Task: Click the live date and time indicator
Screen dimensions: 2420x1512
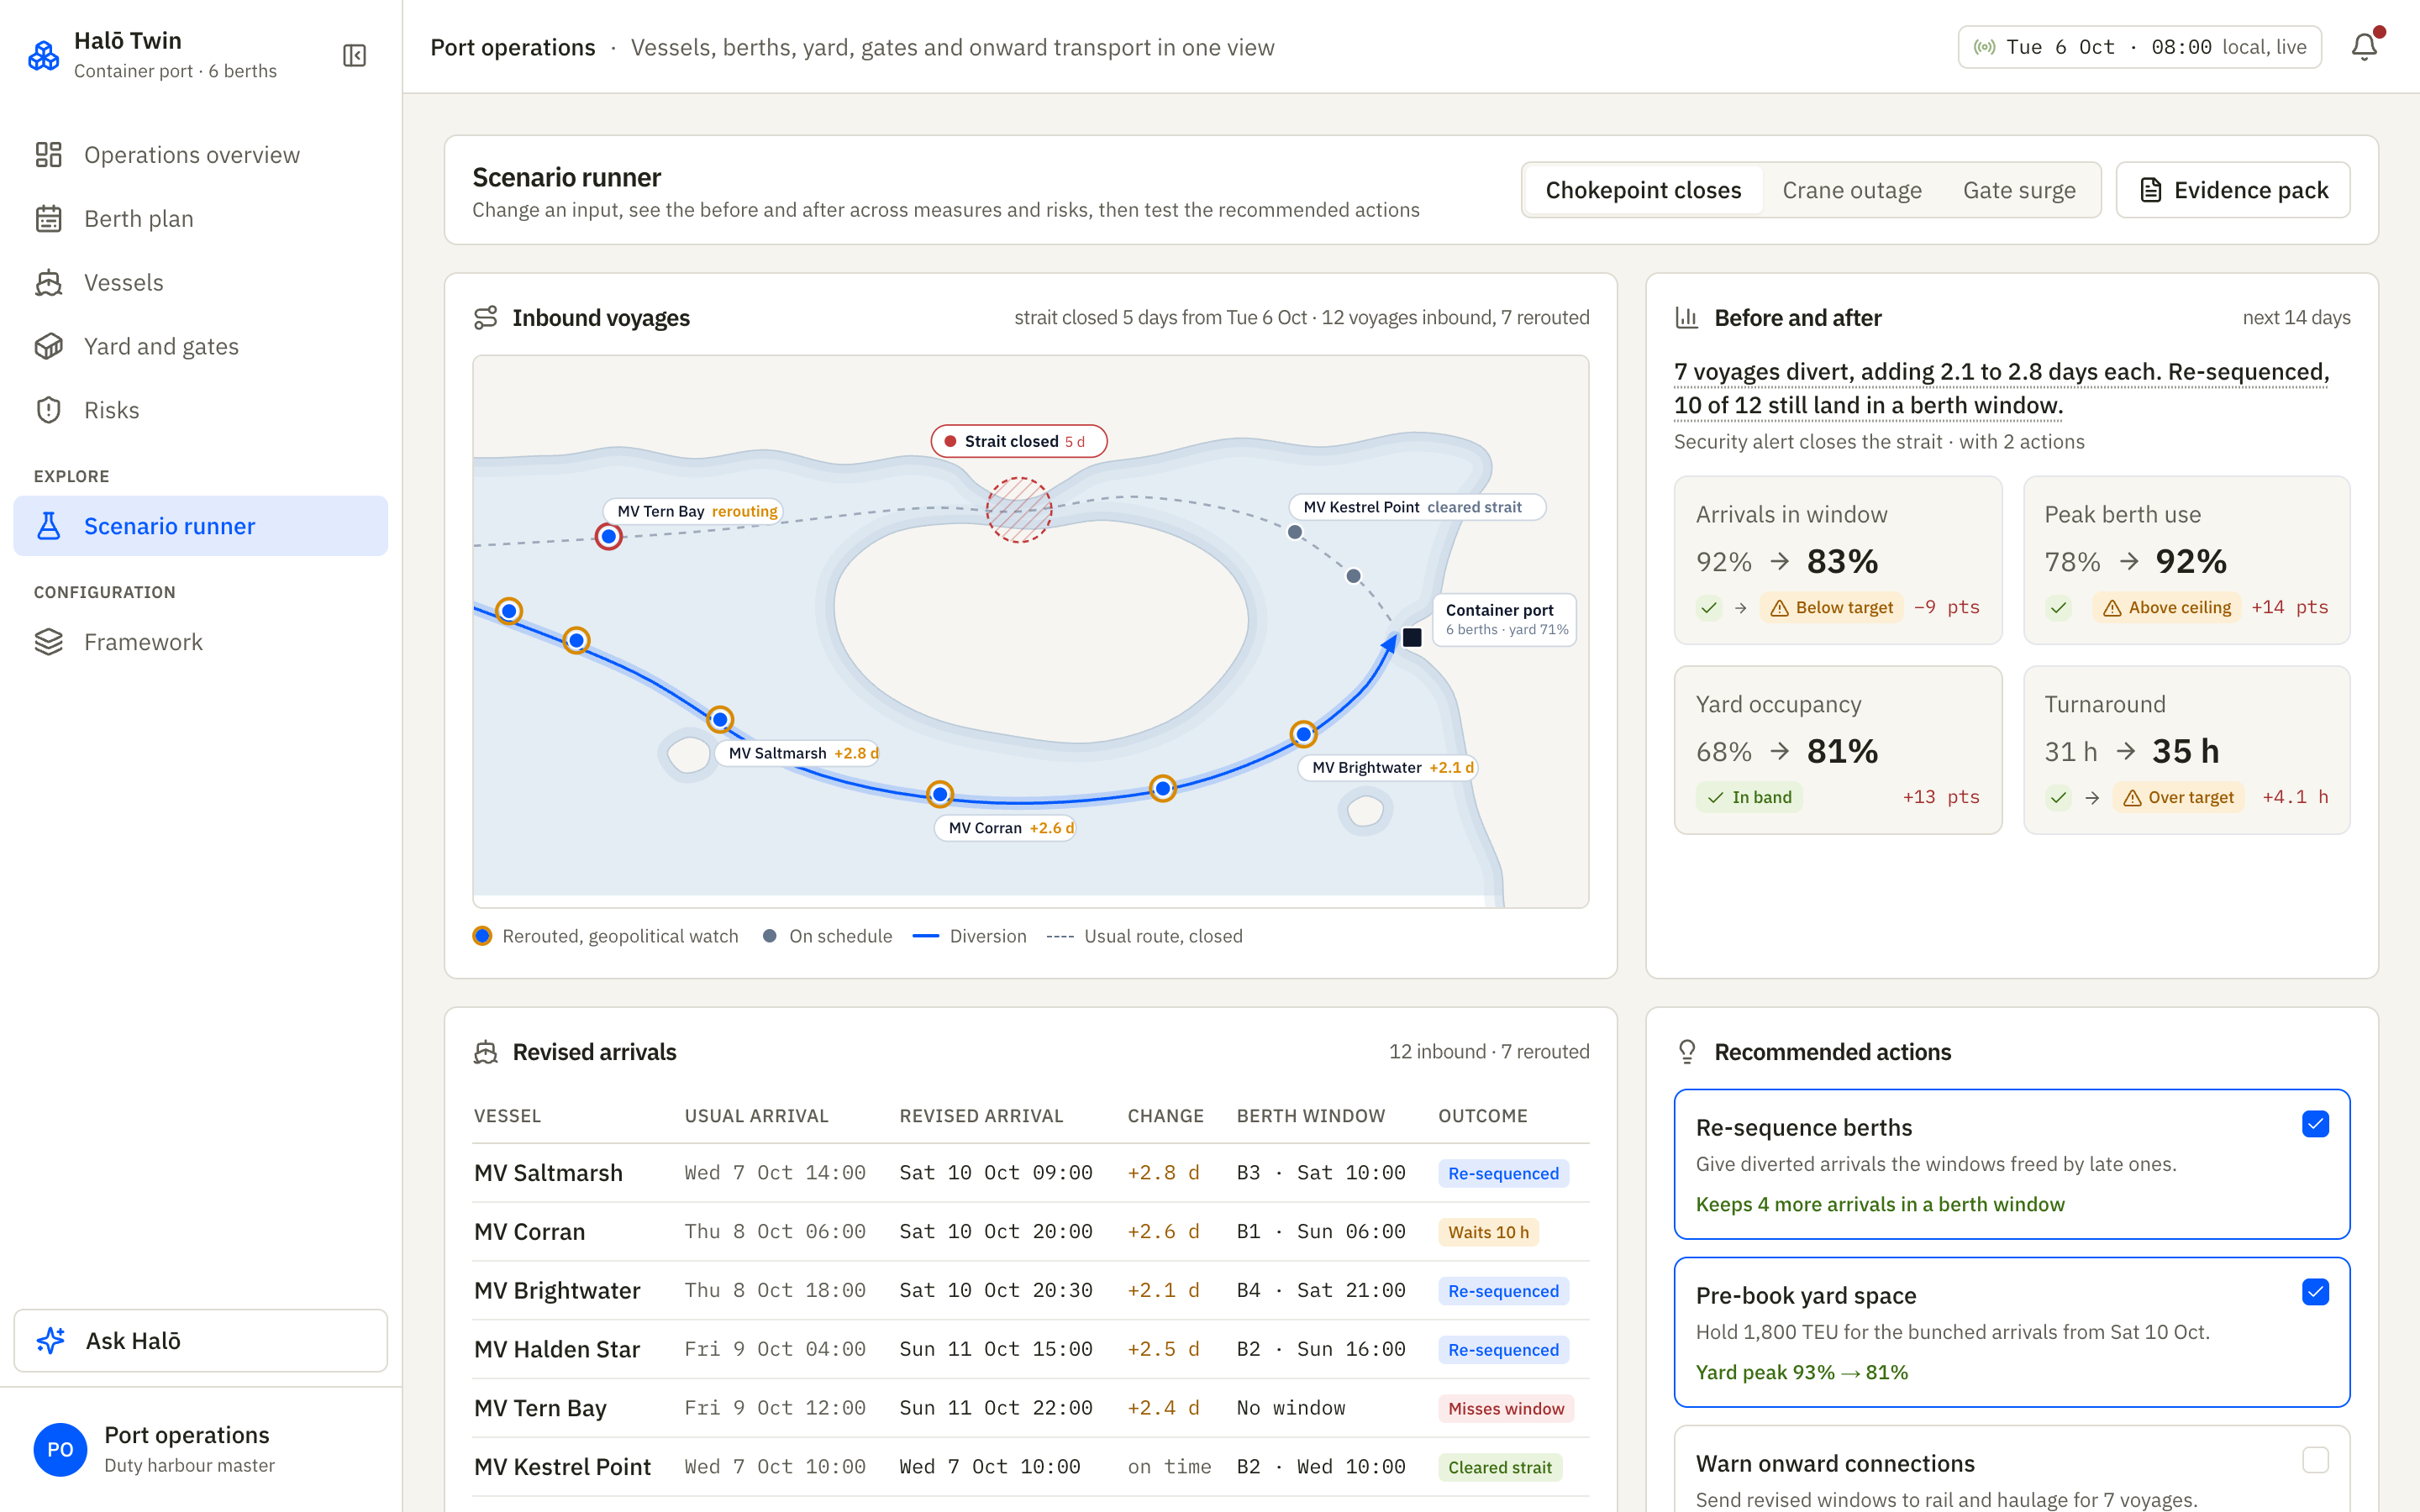Action: 2139,47
